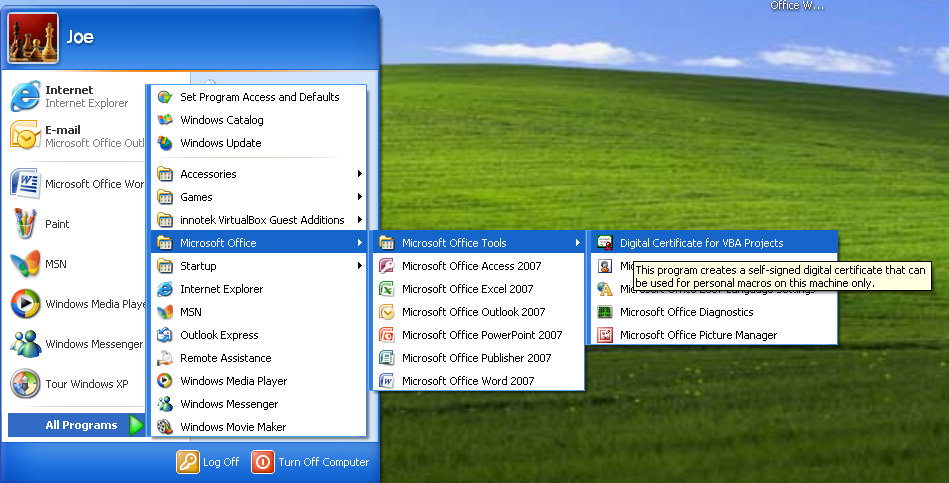The height and width of the screenshot is (483, 949).
Task: Choose MSN in All Programs list
Action: point(258,312)
